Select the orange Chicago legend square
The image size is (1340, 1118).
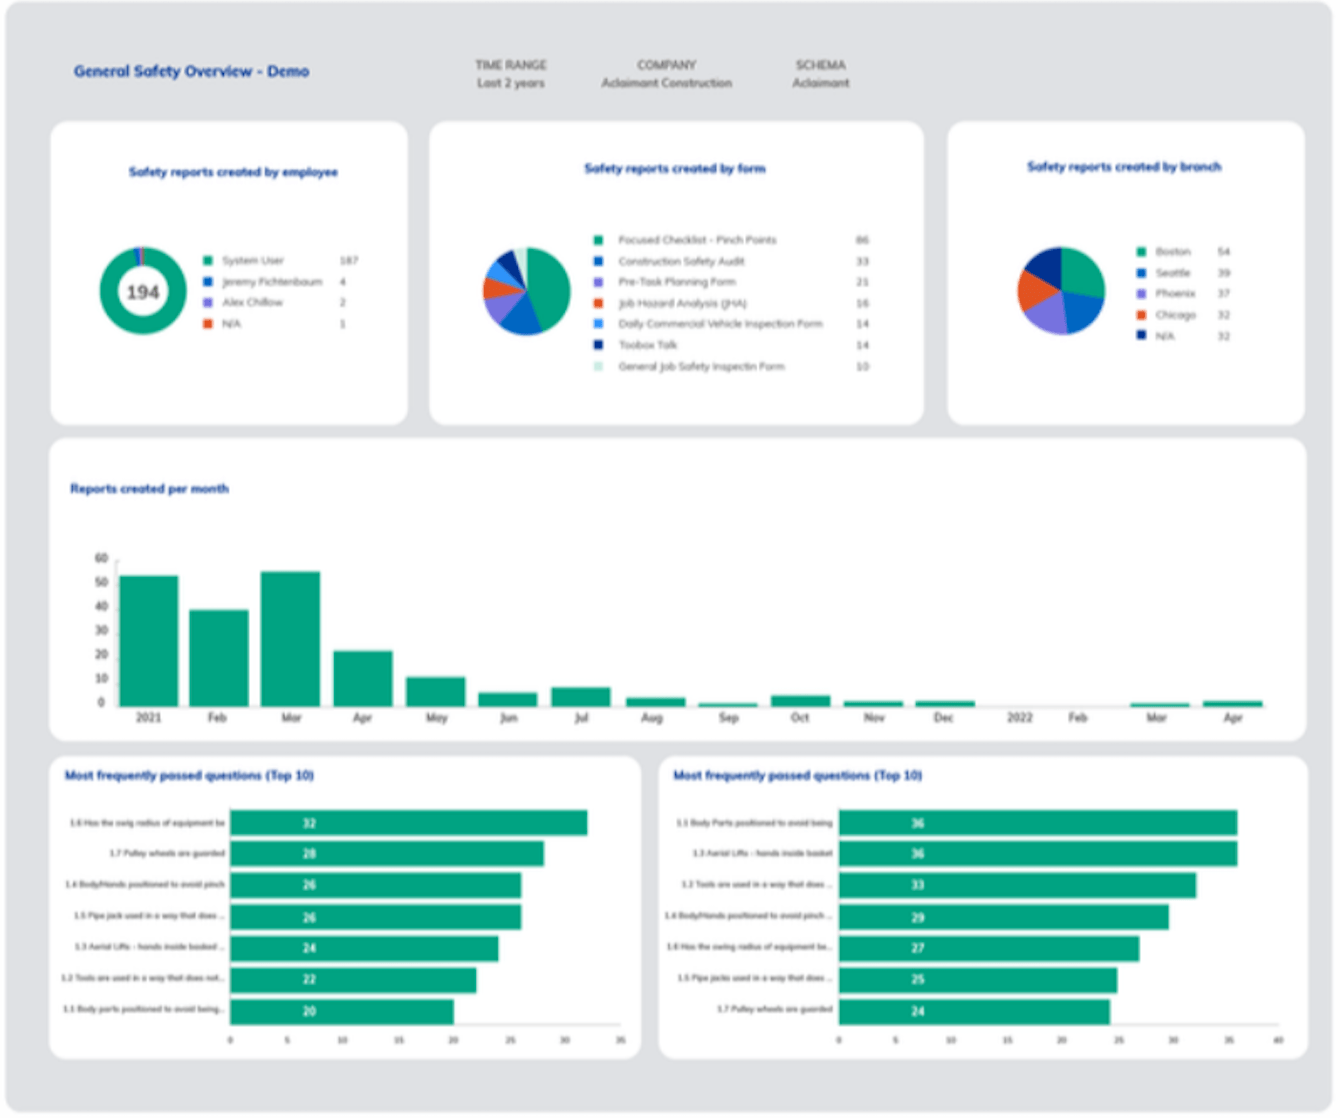[1140, 314]
